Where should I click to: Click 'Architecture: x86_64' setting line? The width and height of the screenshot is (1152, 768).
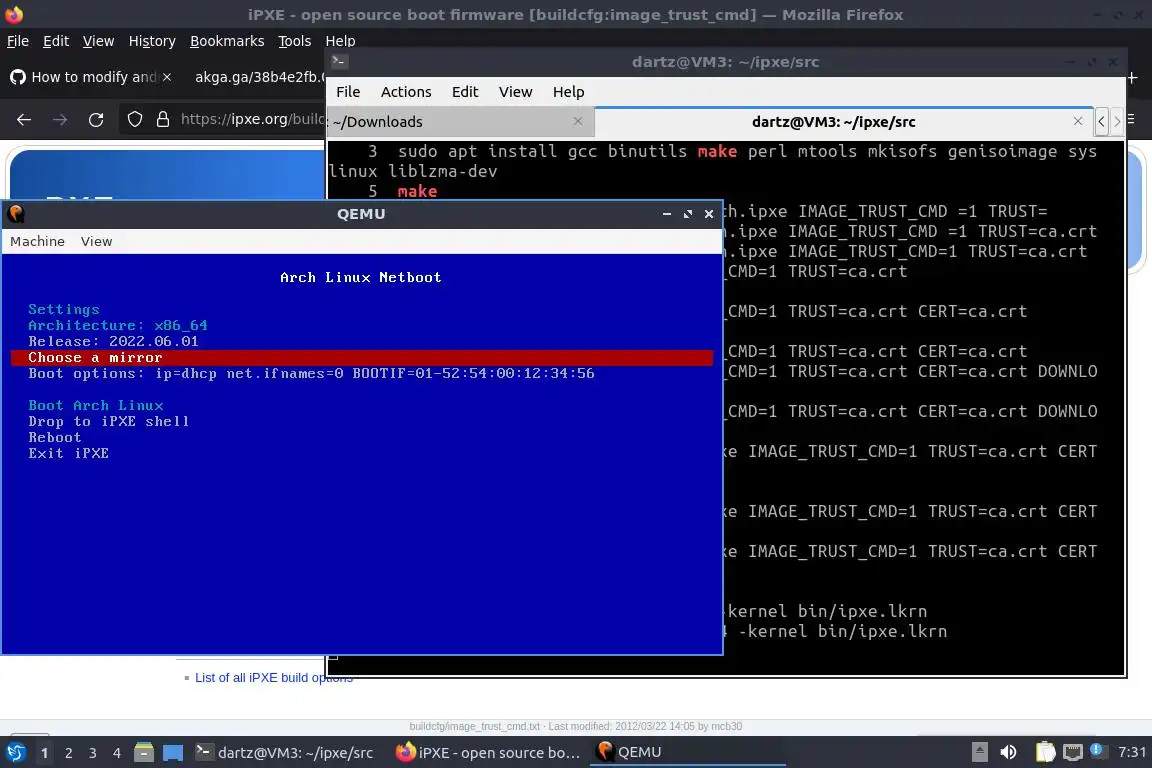pos(118,326)
